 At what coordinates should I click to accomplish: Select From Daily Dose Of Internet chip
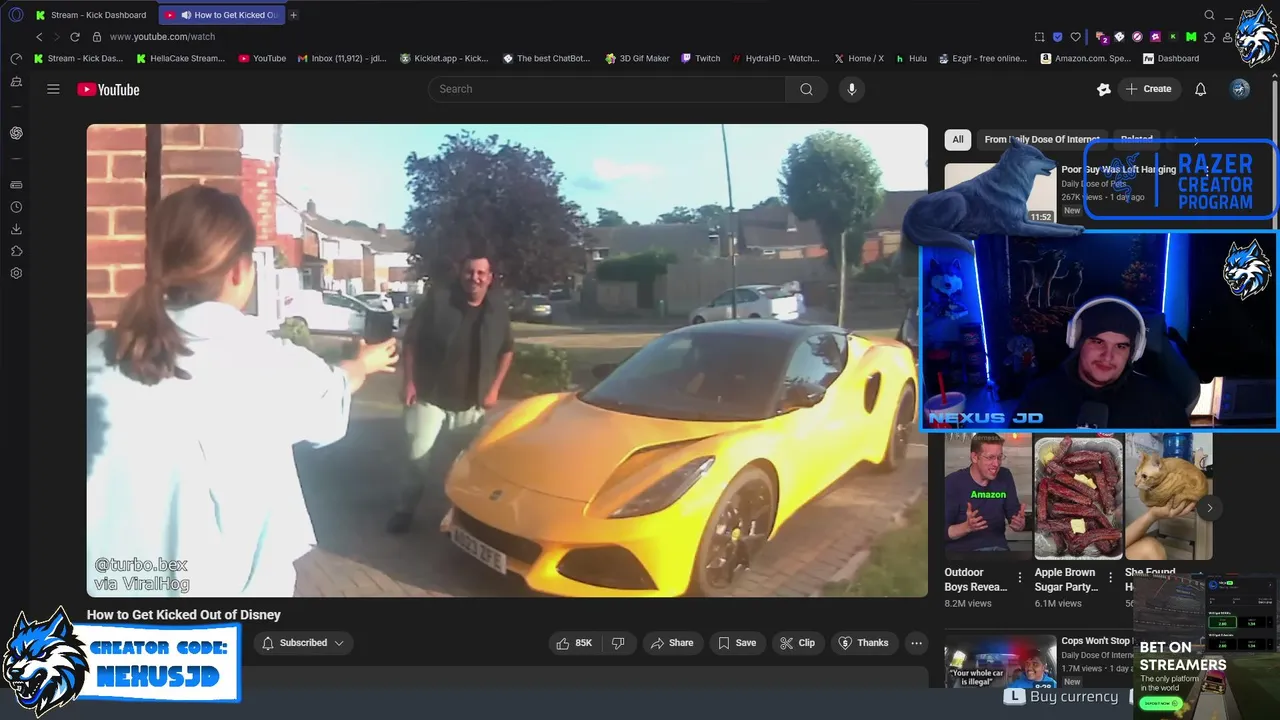pyautogui.click(x=1041, y=140)
